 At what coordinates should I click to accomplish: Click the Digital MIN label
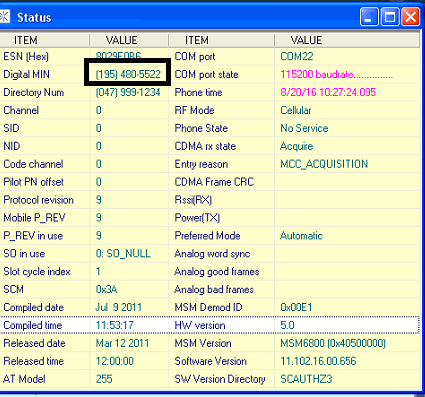[x=26, y=74]
